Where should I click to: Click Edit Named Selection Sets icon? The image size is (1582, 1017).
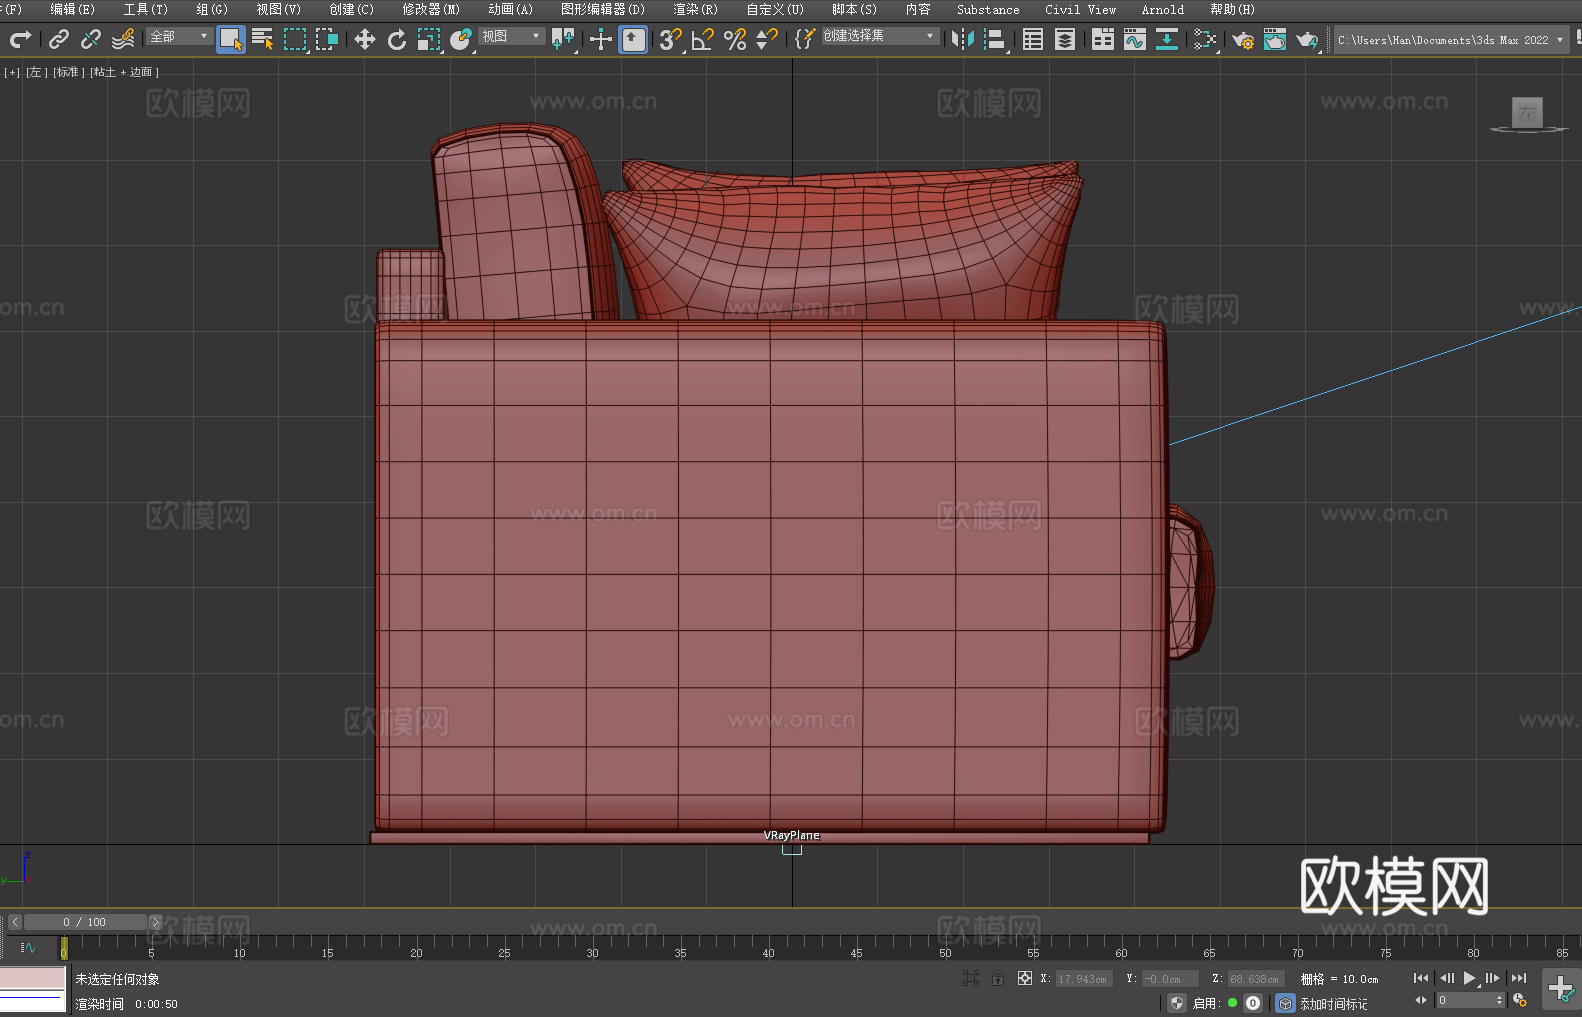point(805,39)
